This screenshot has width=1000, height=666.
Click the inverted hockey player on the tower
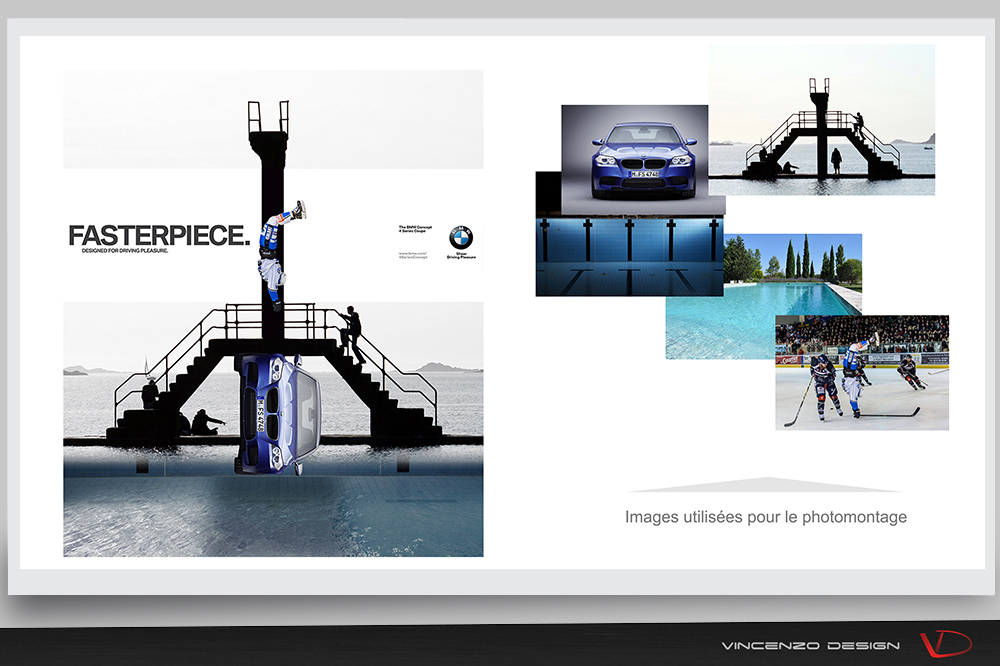coord(279,254)
